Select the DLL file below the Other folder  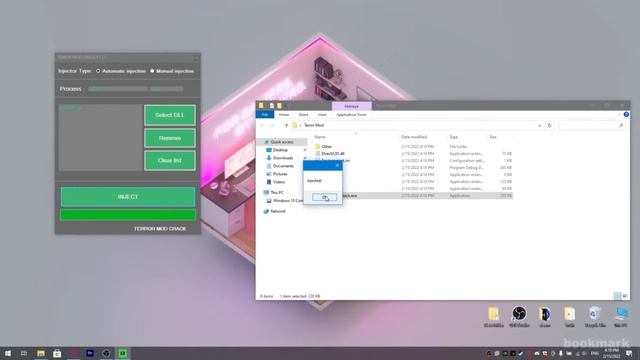[333, 154]
